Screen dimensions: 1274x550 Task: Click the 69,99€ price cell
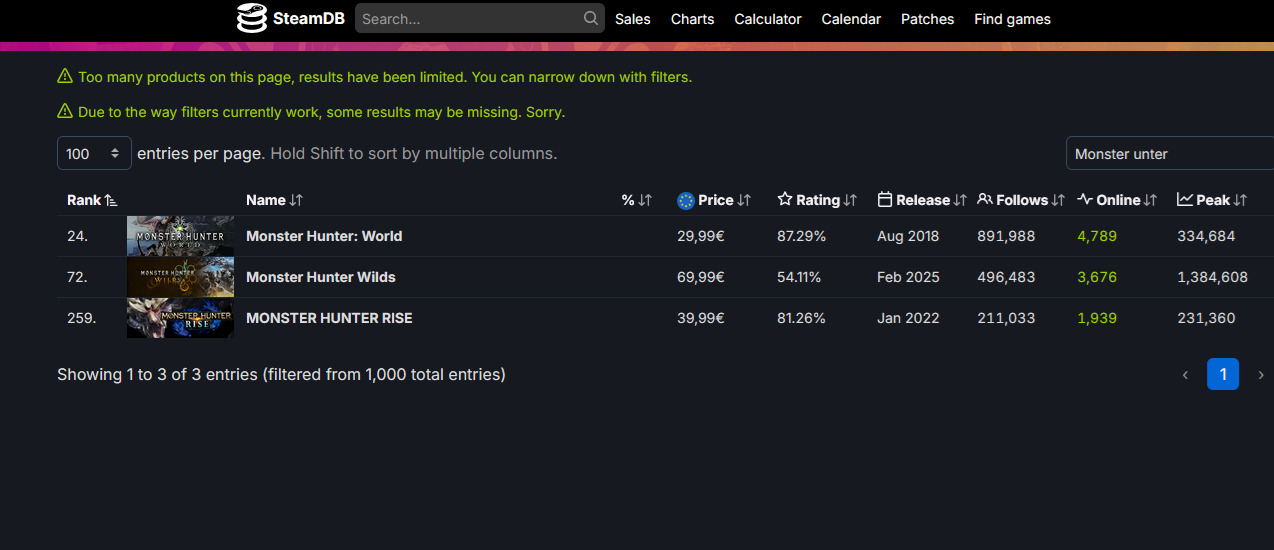[701, 277]
